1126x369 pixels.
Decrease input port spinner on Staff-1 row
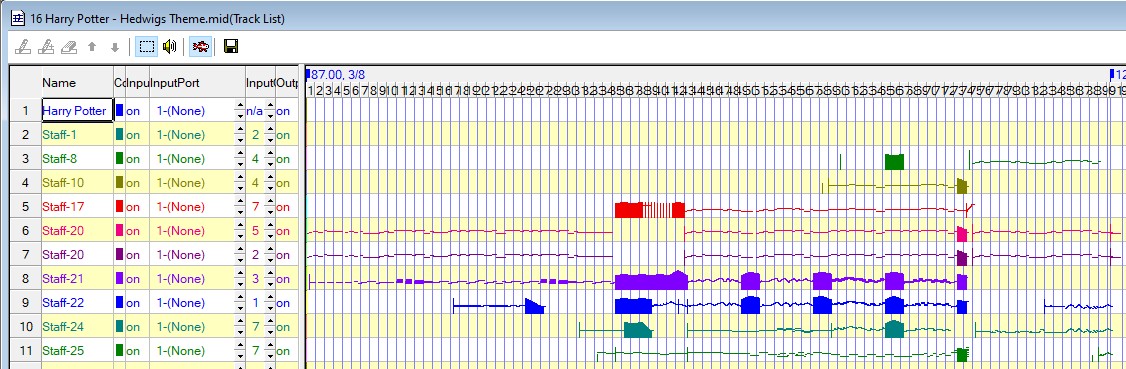click(240, 140)
